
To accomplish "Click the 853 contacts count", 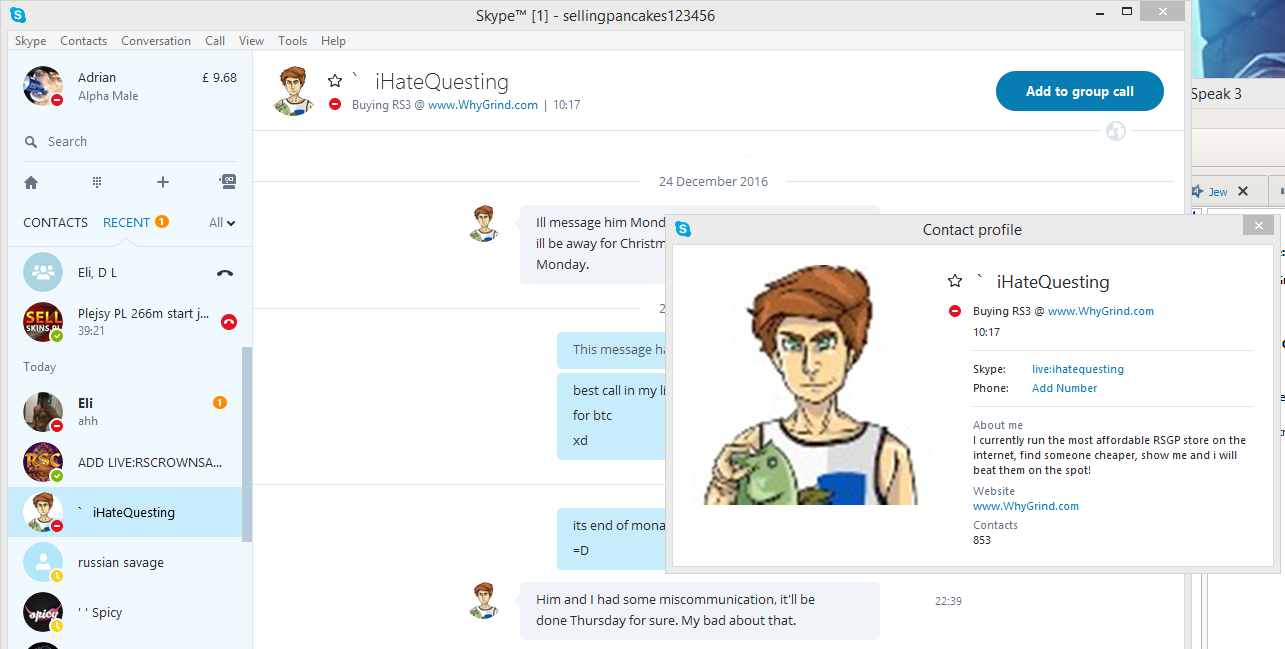I will pos(982,540).
